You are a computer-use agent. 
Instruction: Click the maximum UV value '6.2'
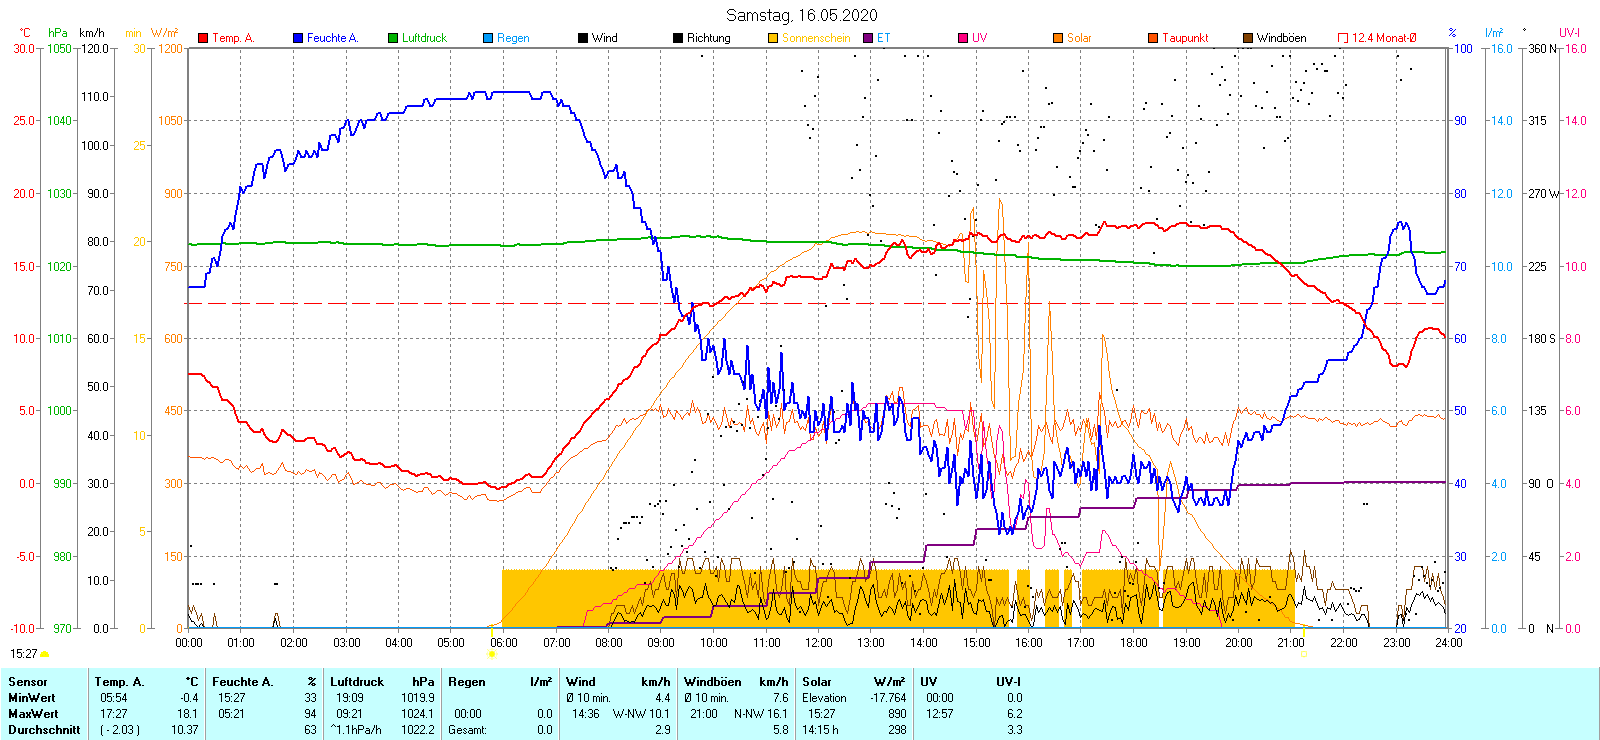coord(1014,714)
